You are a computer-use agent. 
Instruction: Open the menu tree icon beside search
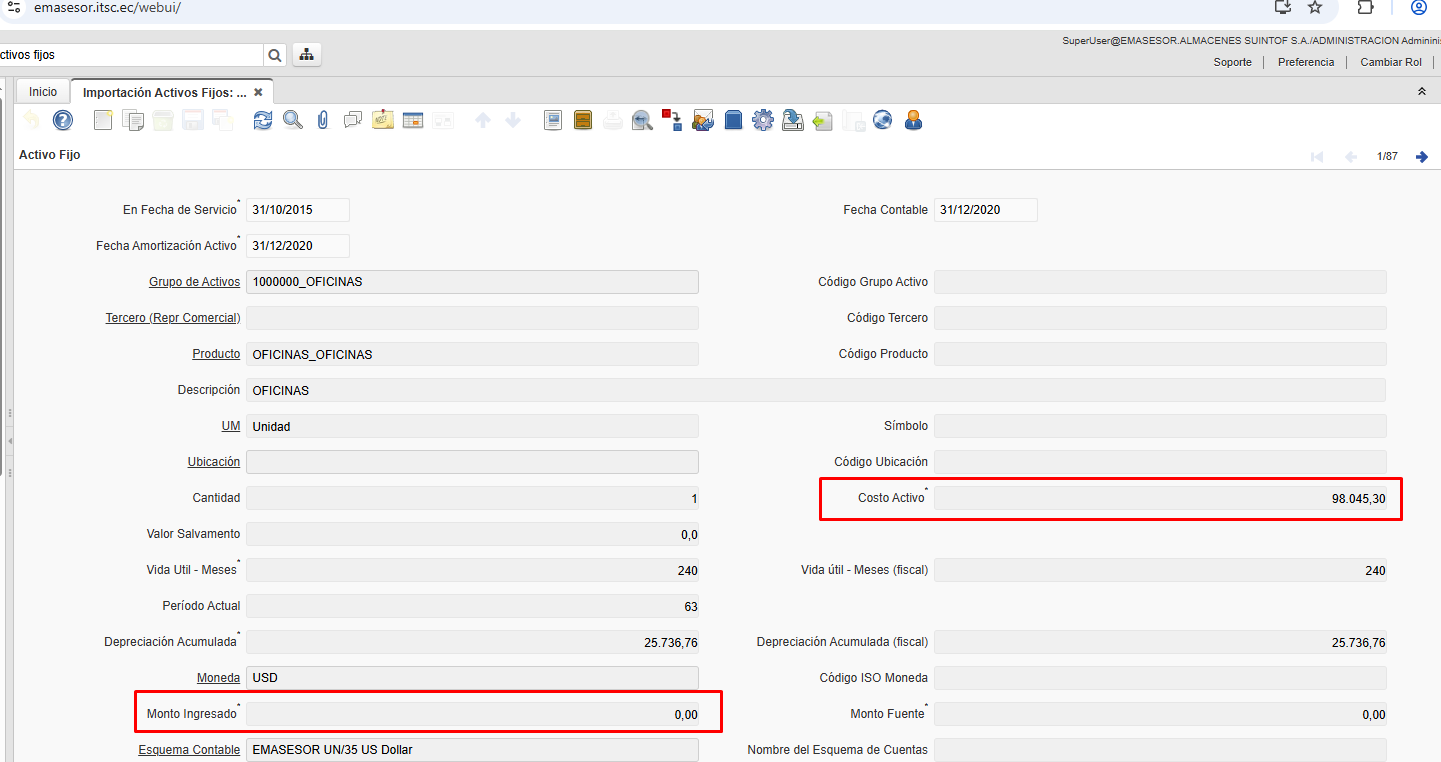point(306,55)
